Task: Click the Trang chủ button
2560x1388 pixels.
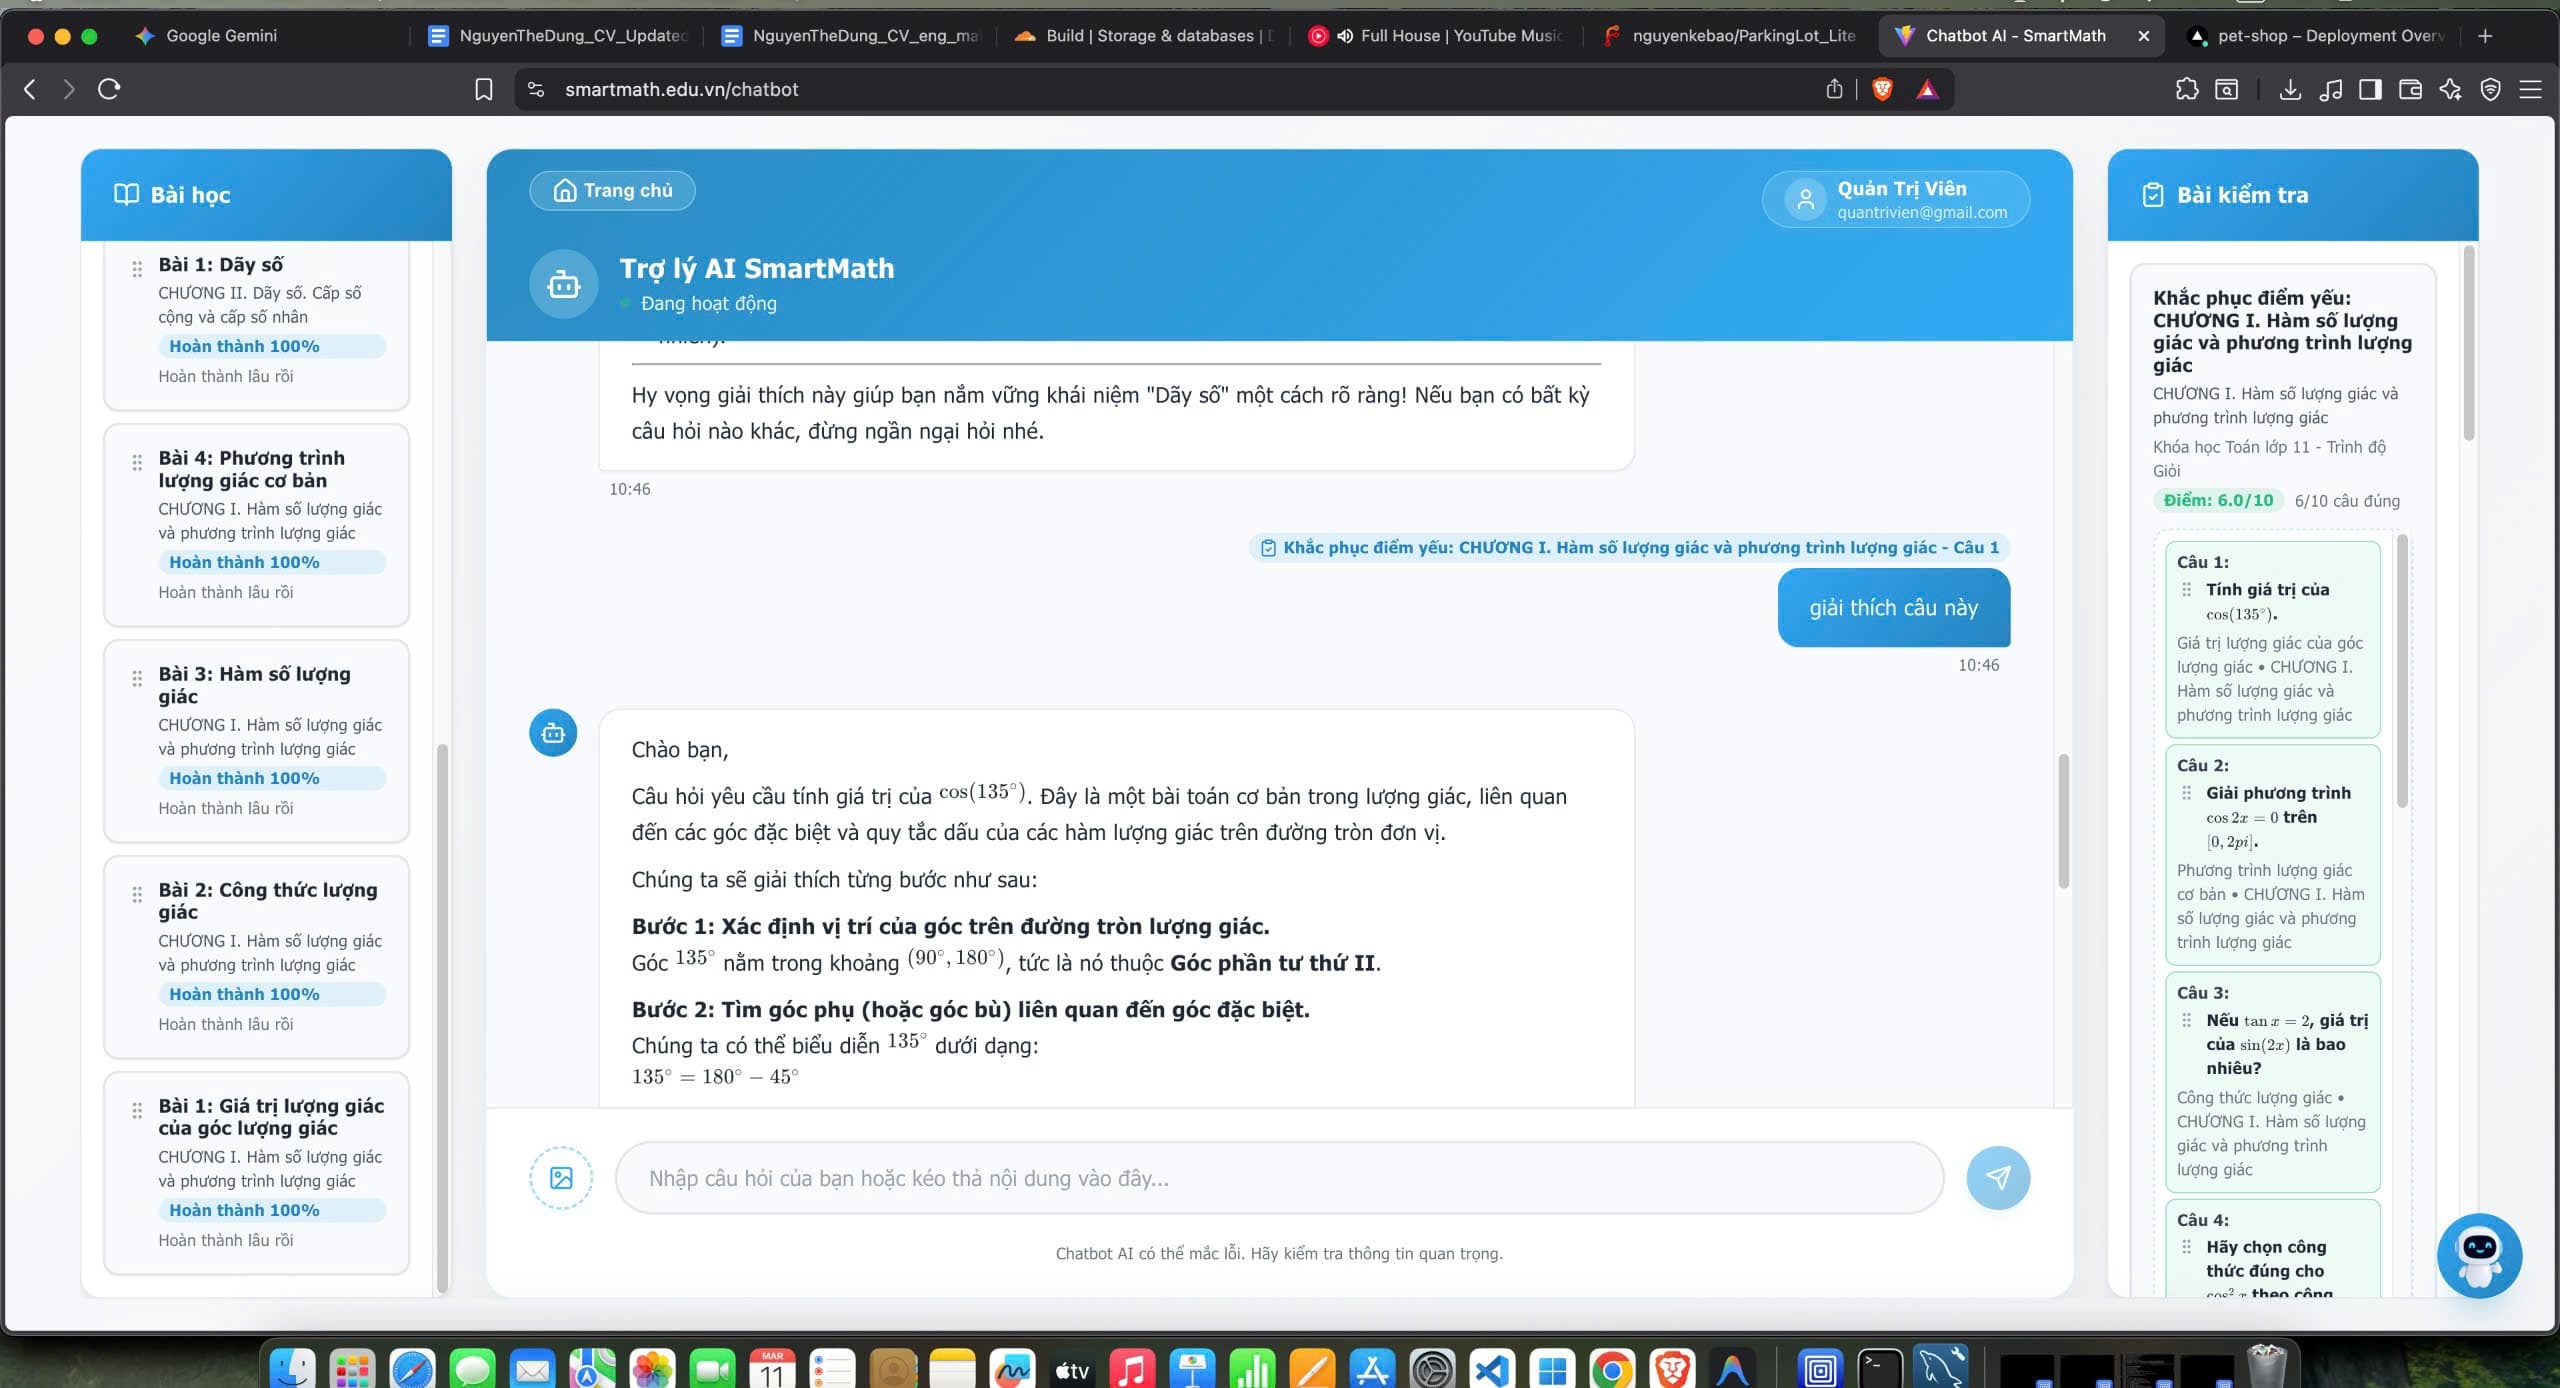Action: (x=612, y=190)
